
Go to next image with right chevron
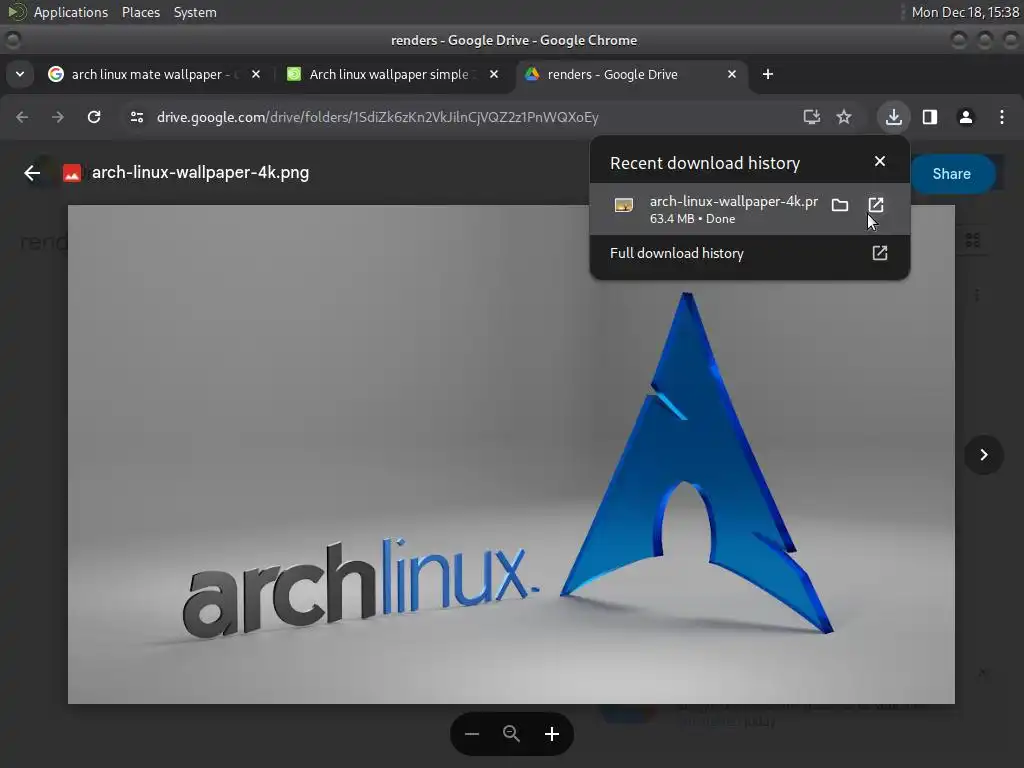[x=984, y=455]
